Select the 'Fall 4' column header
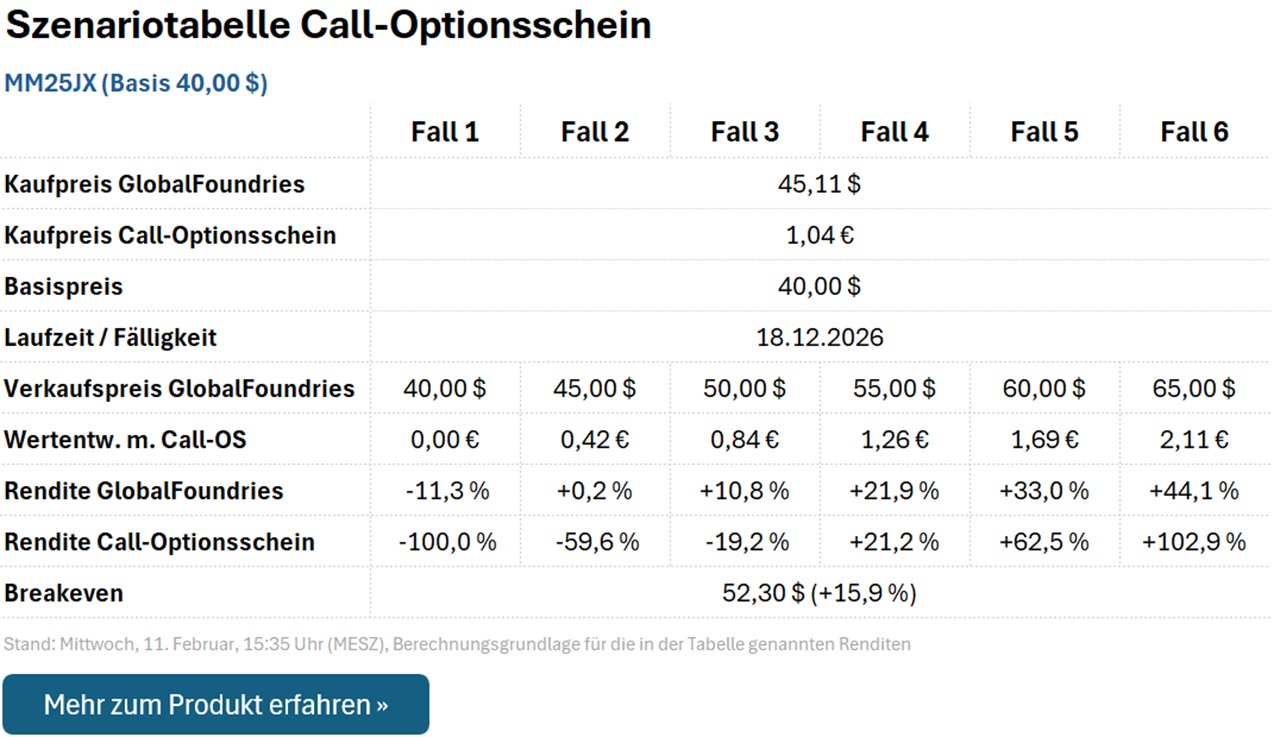Screen dimensions: 1280x737 (895, 130)
